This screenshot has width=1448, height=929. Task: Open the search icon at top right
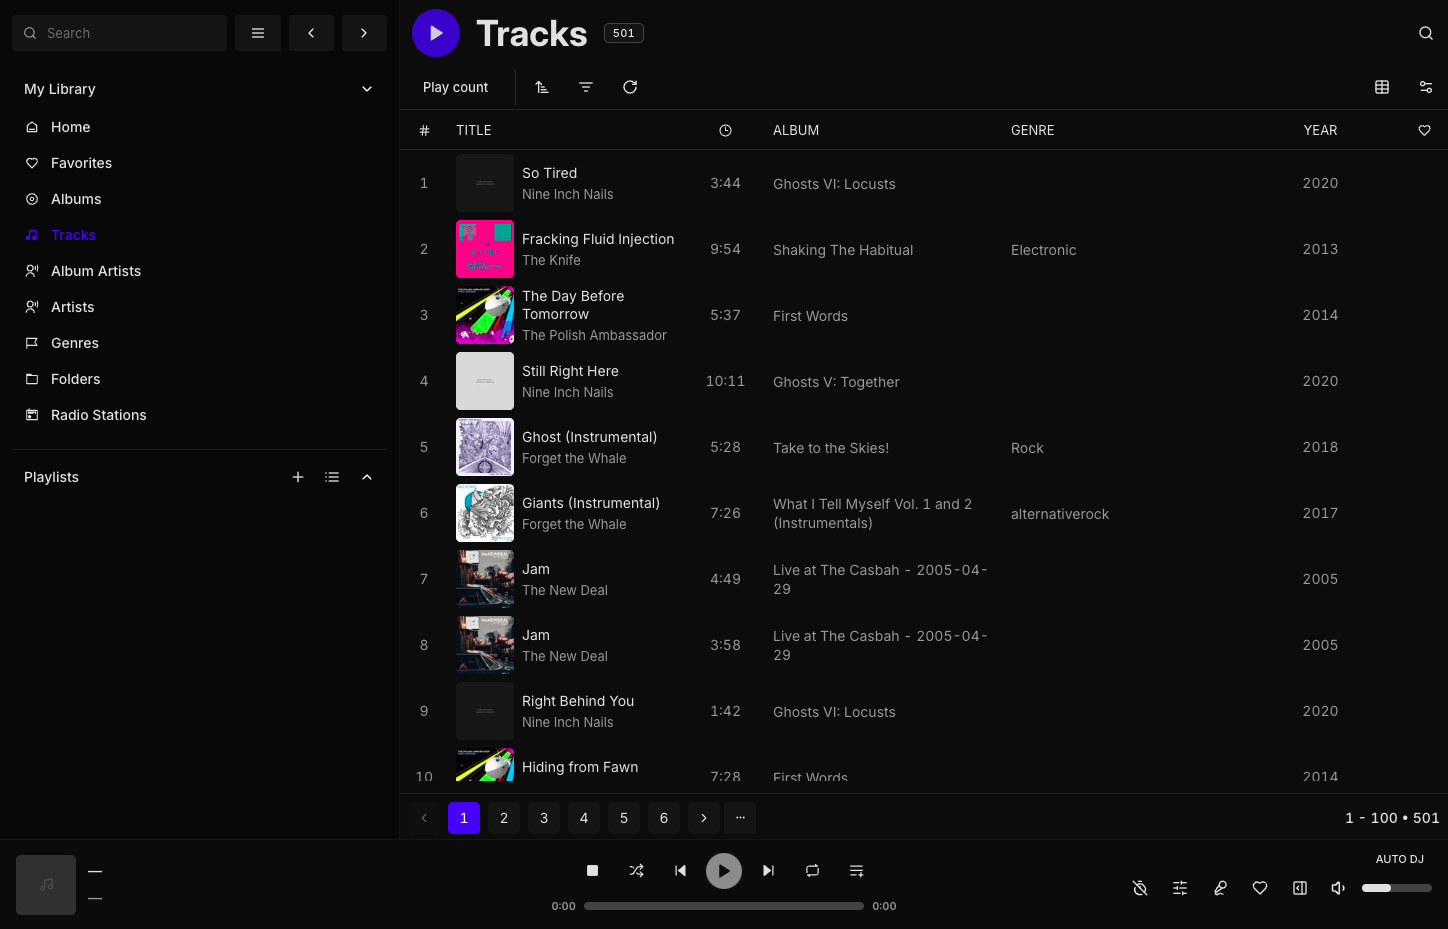[x=1426, y=33]
